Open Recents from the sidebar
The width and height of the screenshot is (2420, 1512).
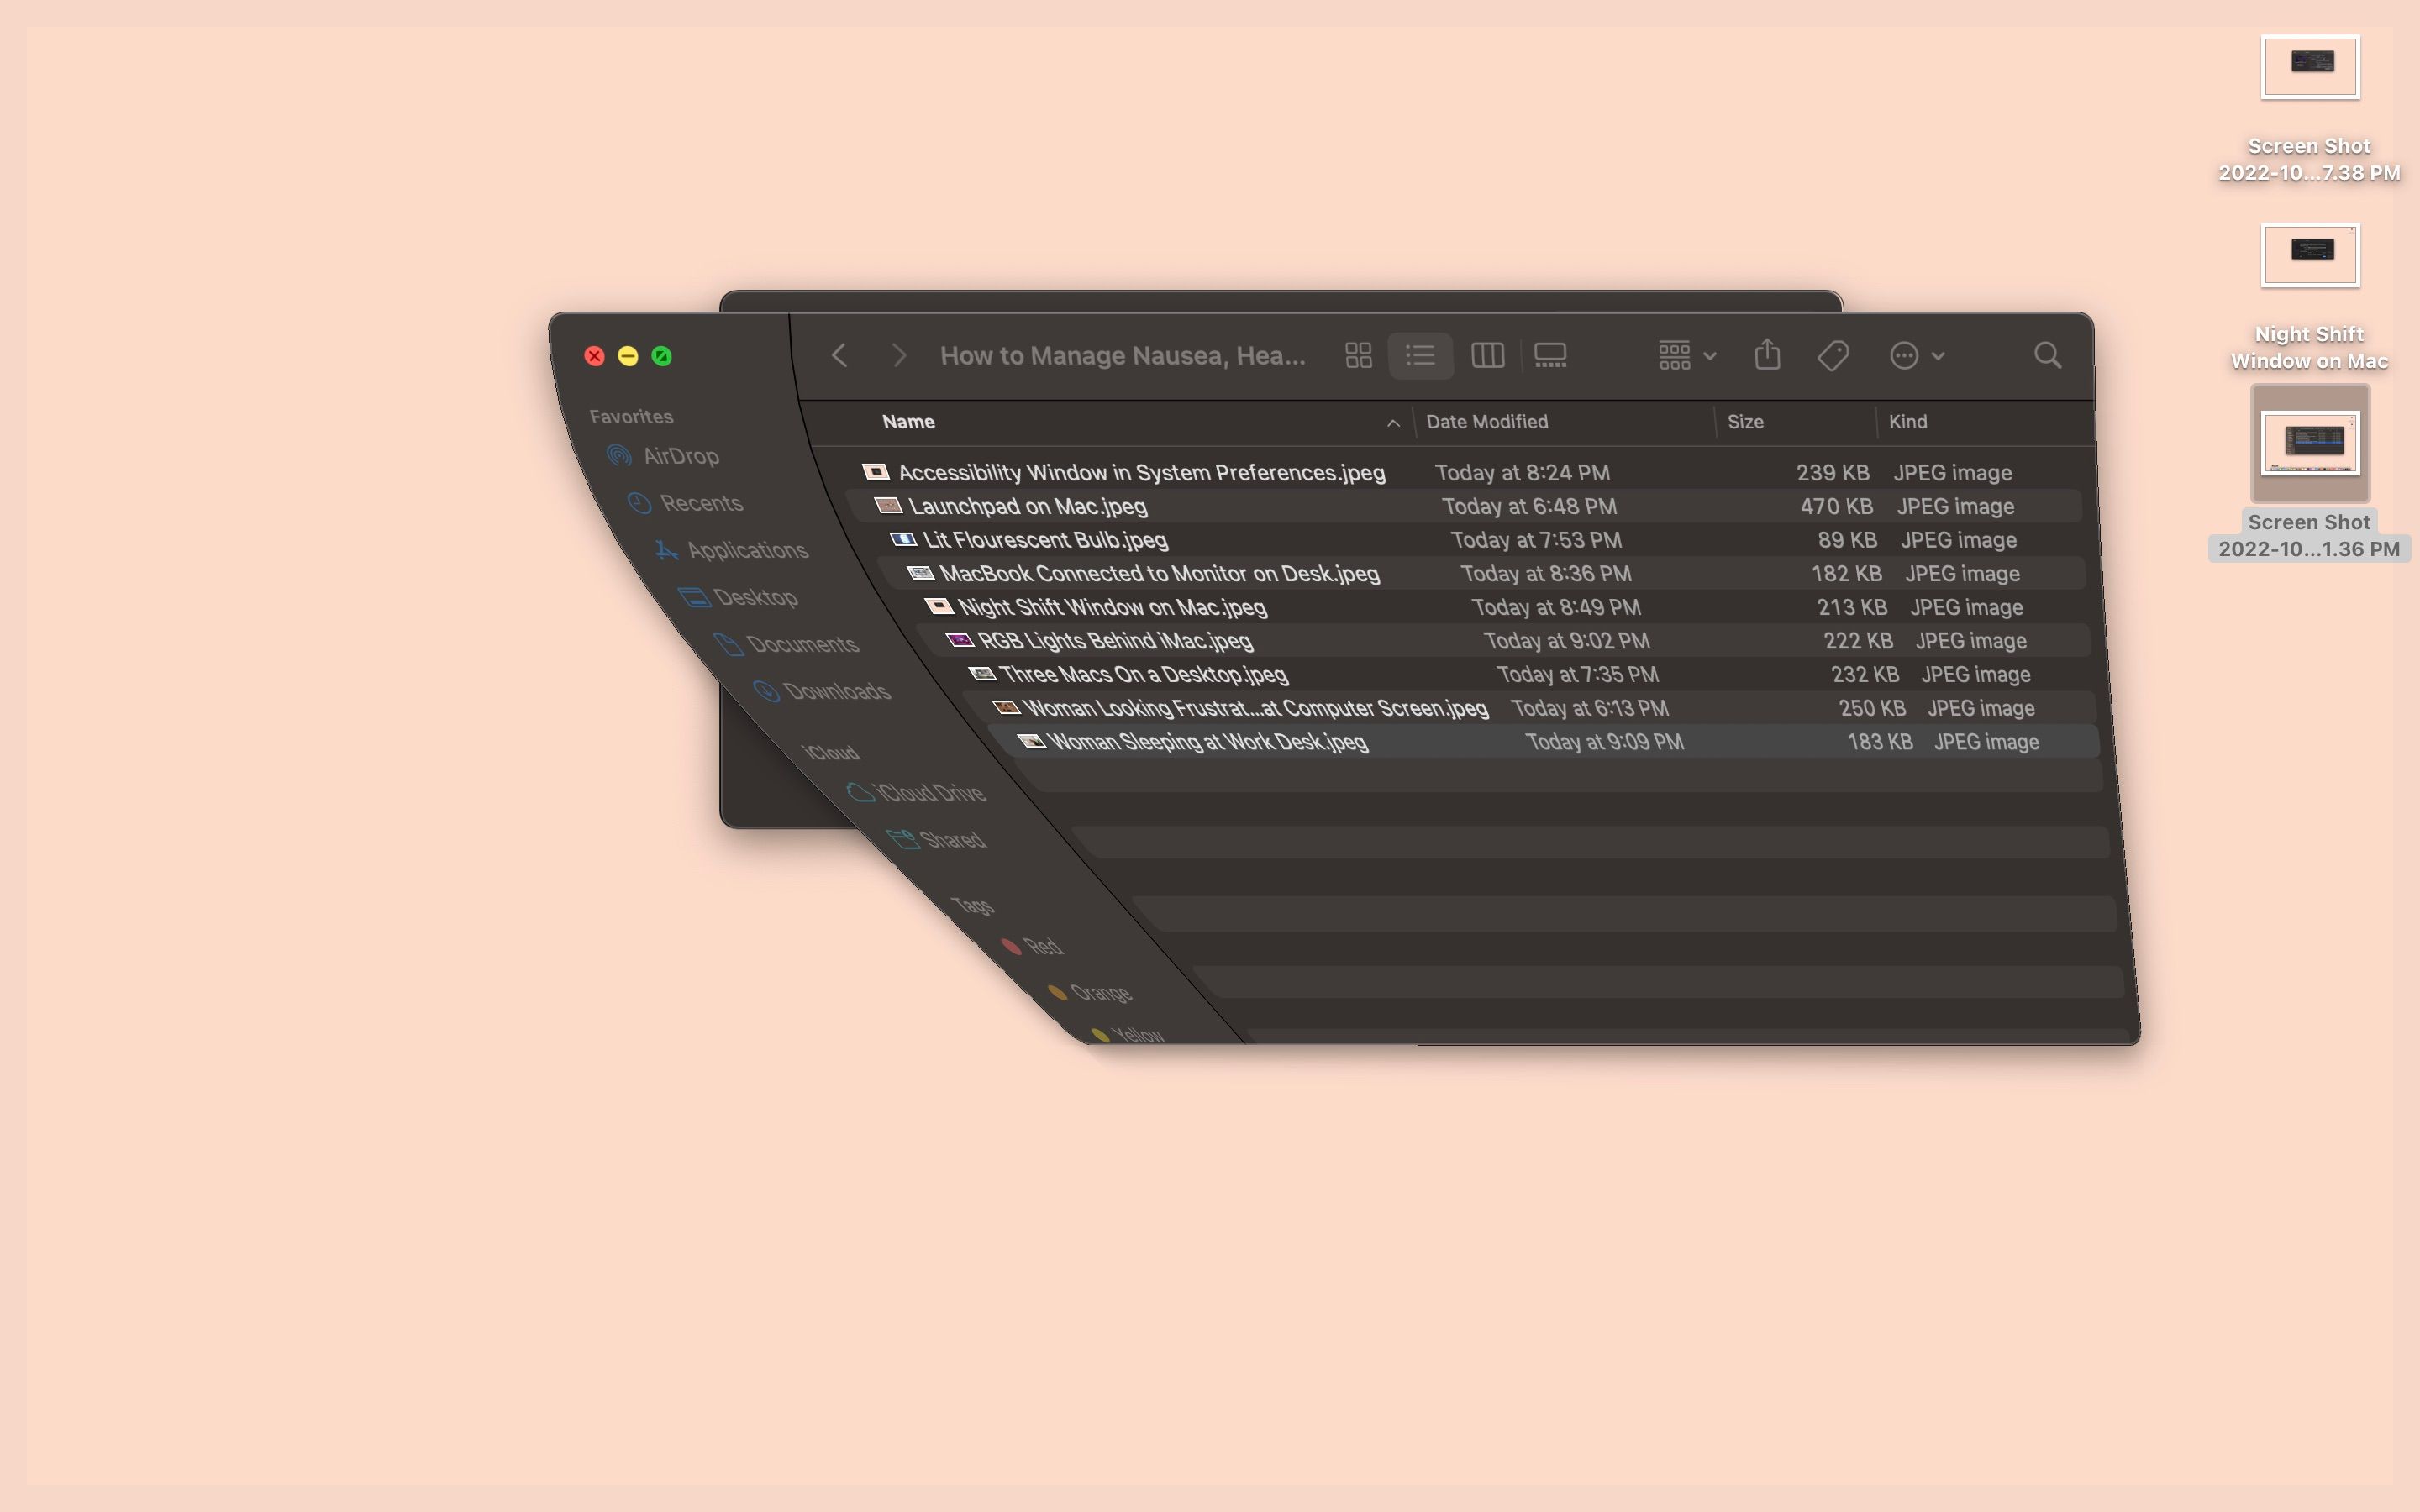pyautogui.click(x=702, y=503)
